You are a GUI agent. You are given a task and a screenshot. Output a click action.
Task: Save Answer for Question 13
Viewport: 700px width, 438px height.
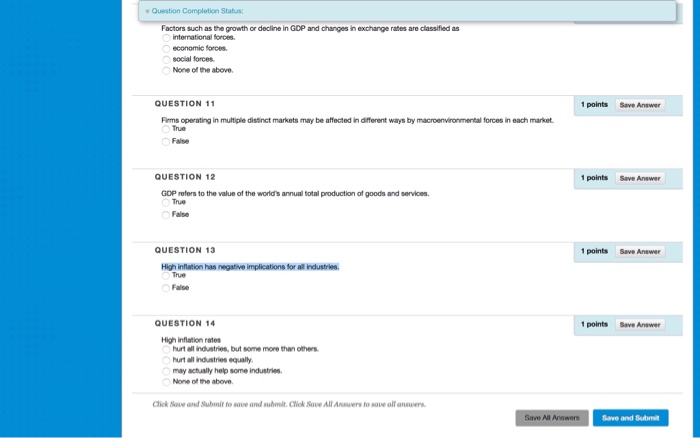(x=640, y=251)
